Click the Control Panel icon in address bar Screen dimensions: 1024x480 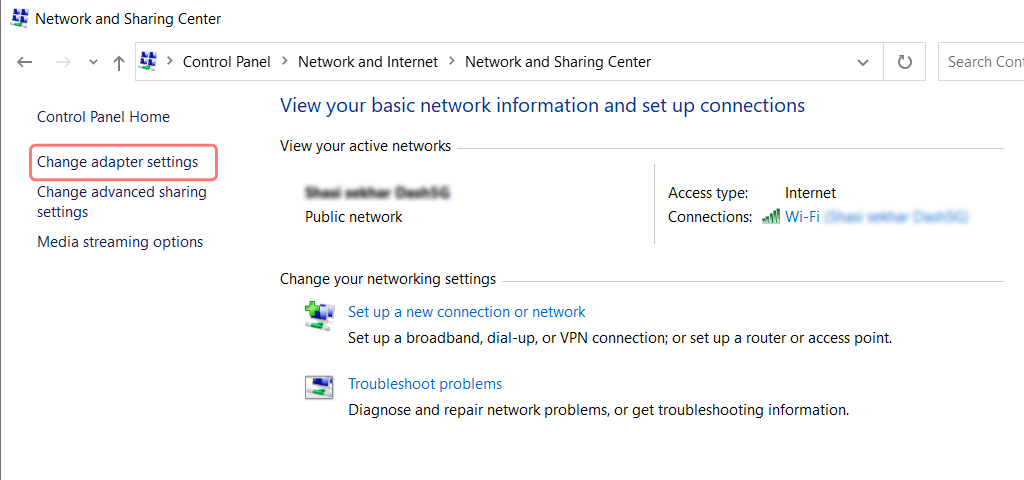149,62
